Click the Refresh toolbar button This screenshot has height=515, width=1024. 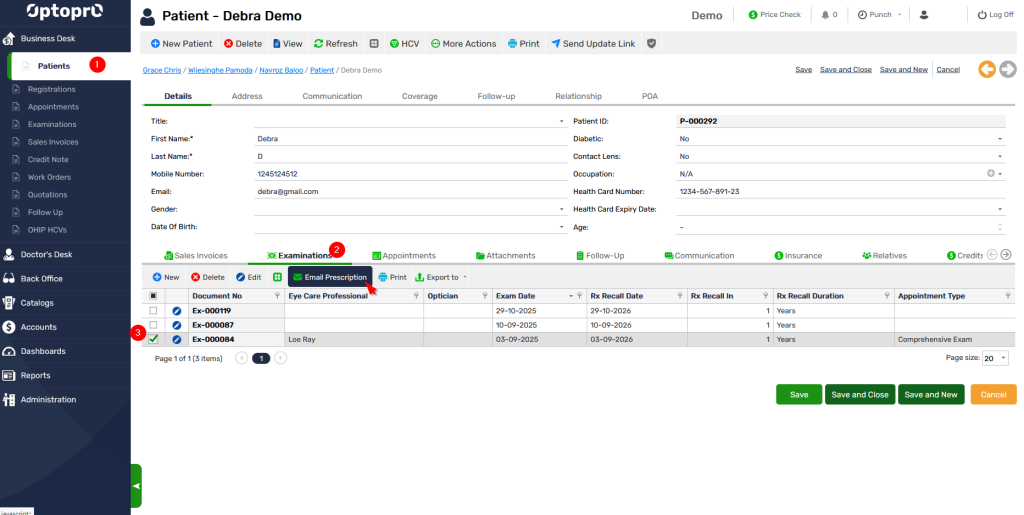[x=335, y=44]
